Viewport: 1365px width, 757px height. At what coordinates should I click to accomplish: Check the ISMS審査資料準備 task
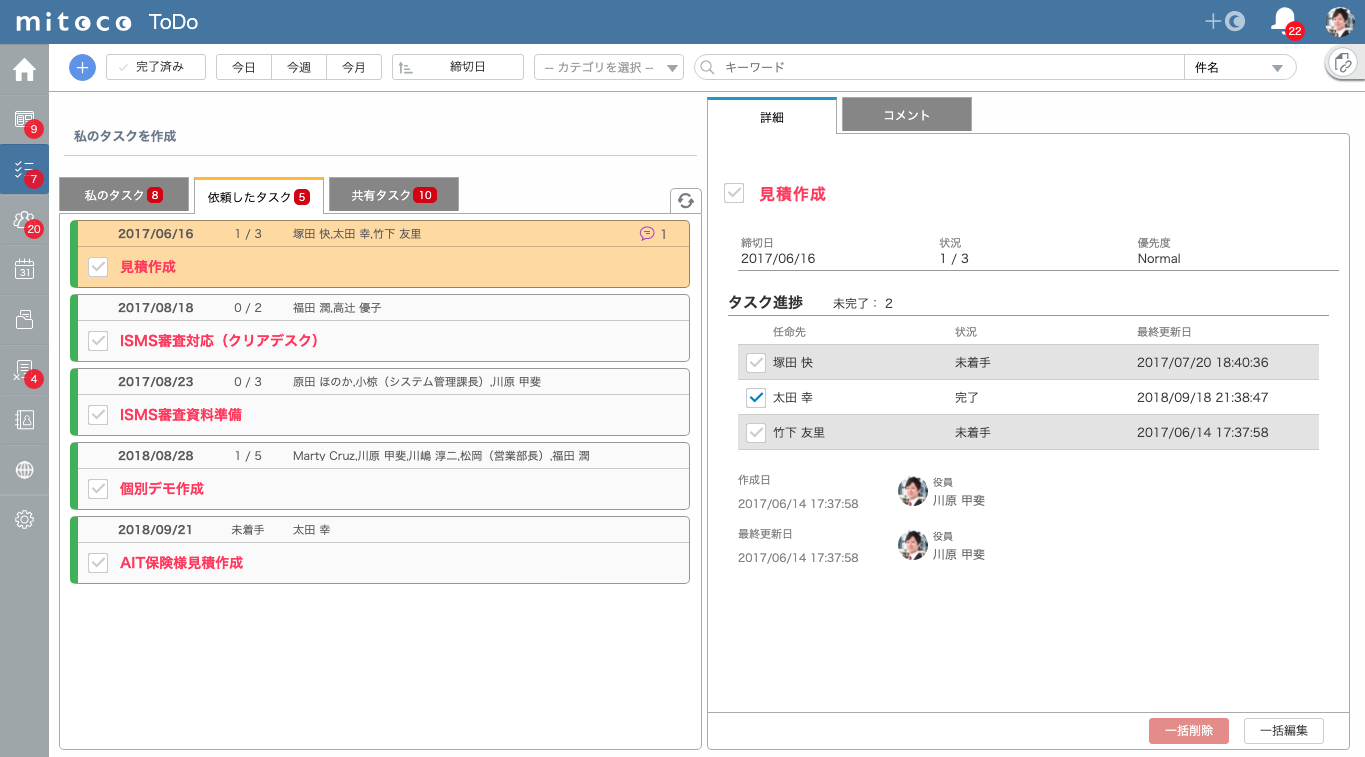98,414
